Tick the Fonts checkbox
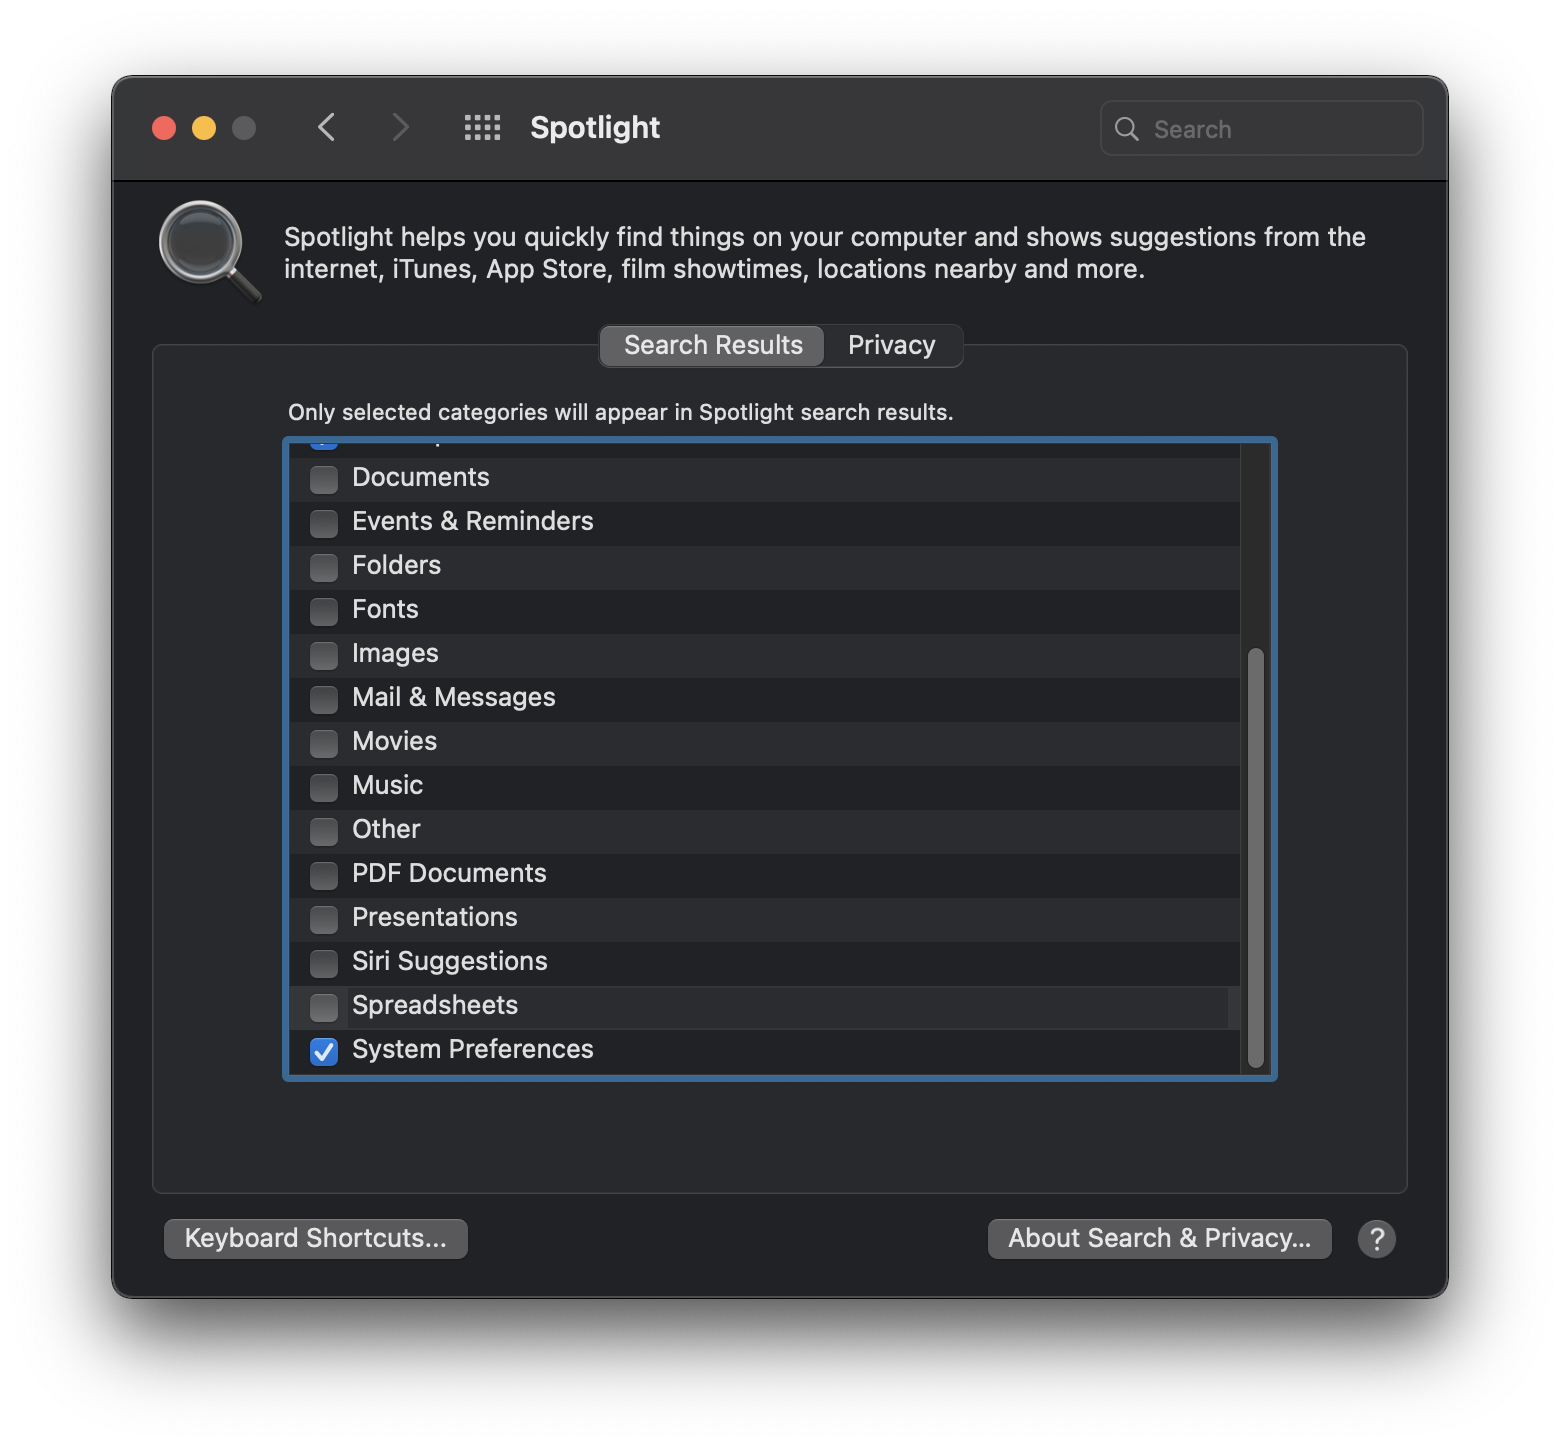 pos(324,611)
